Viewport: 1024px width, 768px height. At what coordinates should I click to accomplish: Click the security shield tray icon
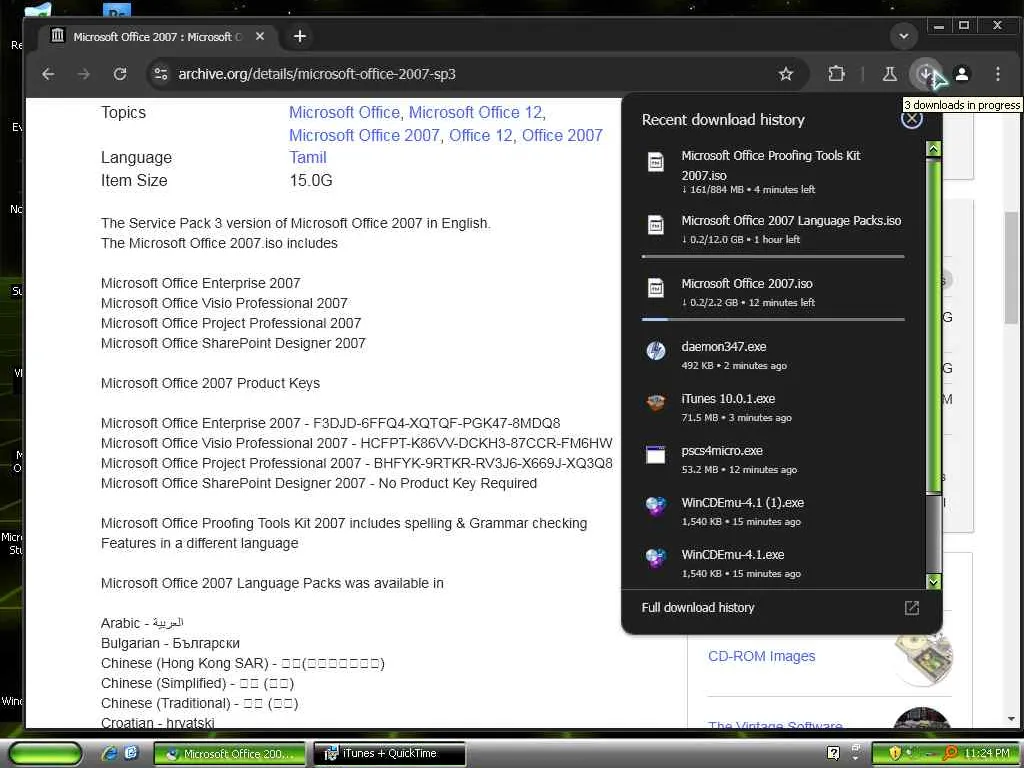pyautogui.click(x=894, y=753)
